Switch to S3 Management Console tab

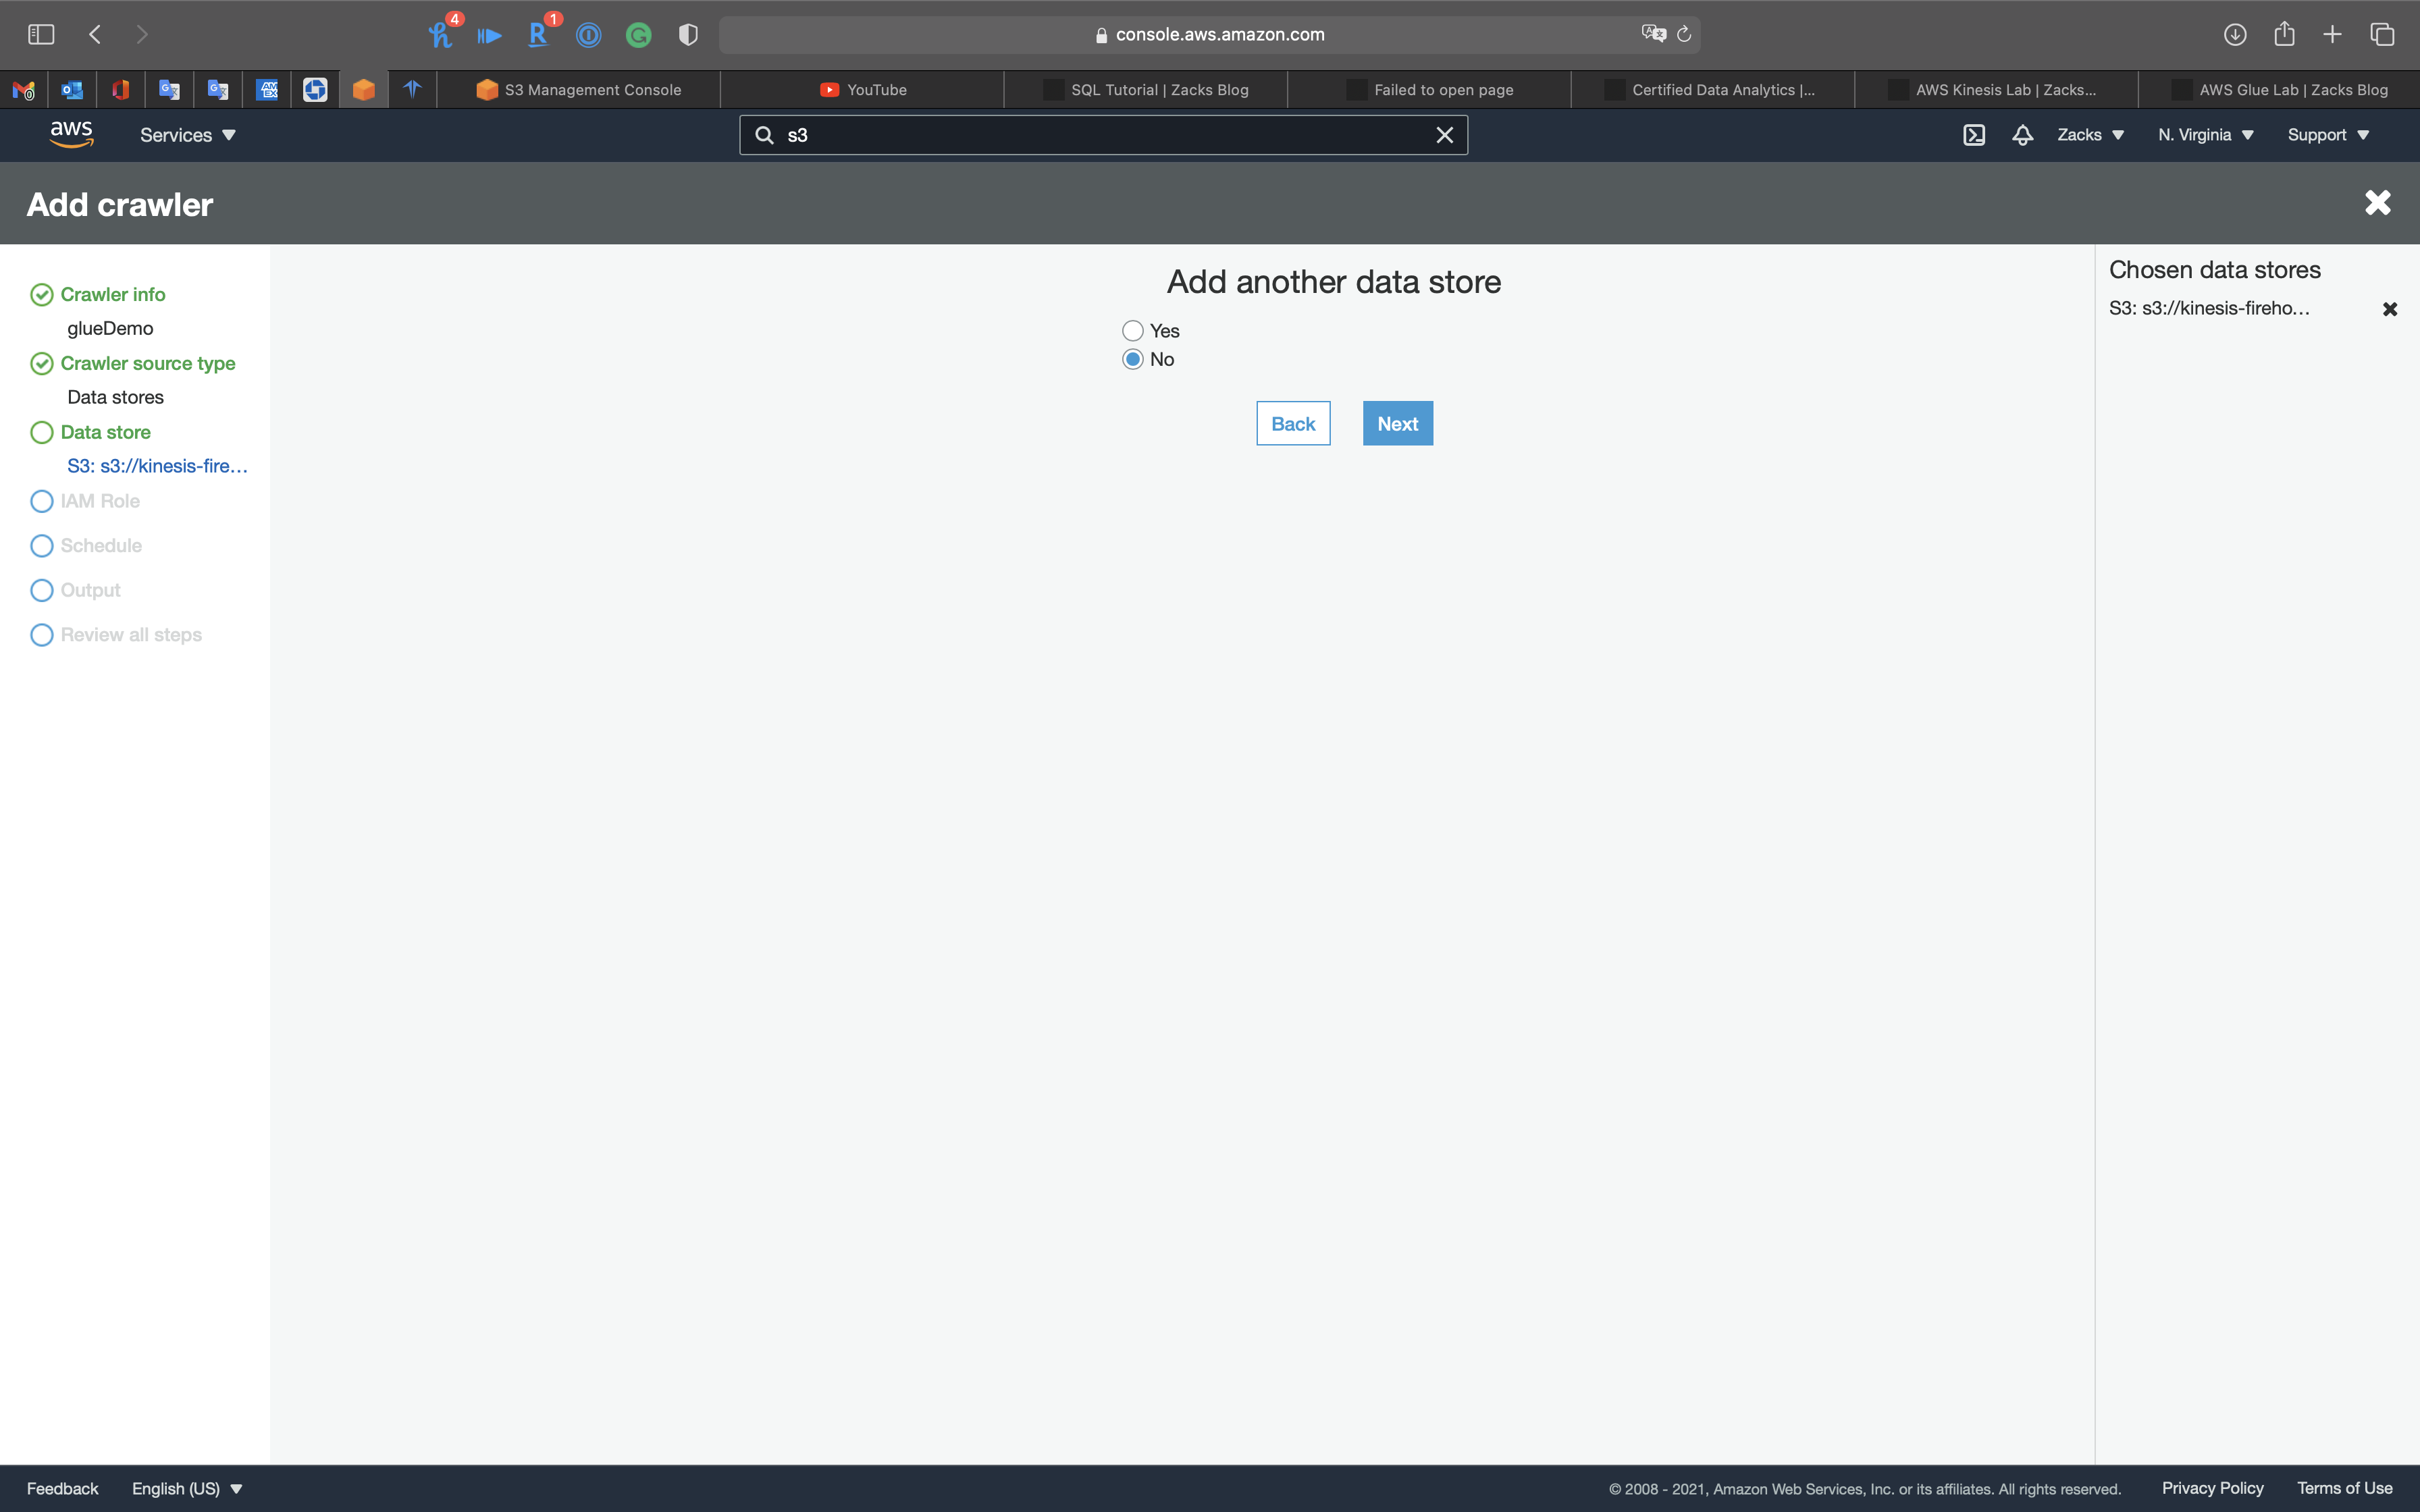[x=579, y=90]
